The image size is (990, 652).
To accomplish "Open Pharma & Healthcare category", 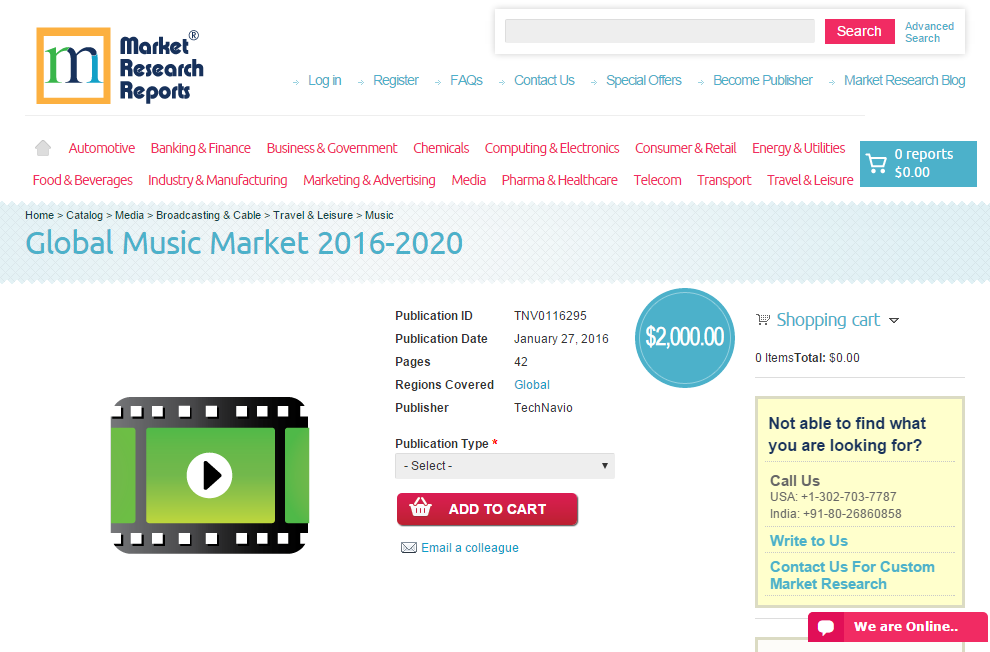I will pos(560,181).
